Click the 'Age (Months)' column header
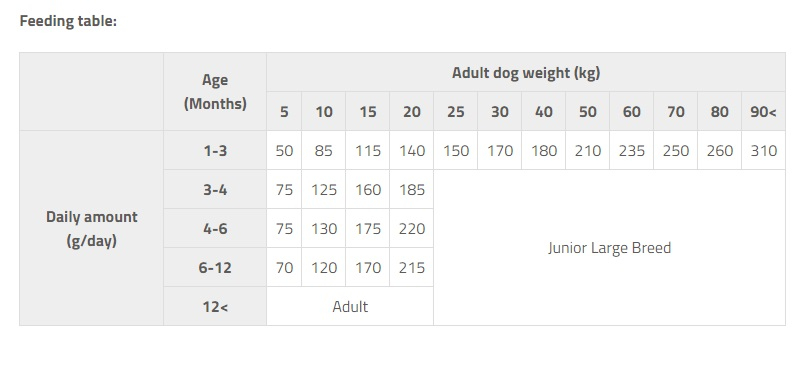This screenshot has width=812, height=366. point(215,92)
